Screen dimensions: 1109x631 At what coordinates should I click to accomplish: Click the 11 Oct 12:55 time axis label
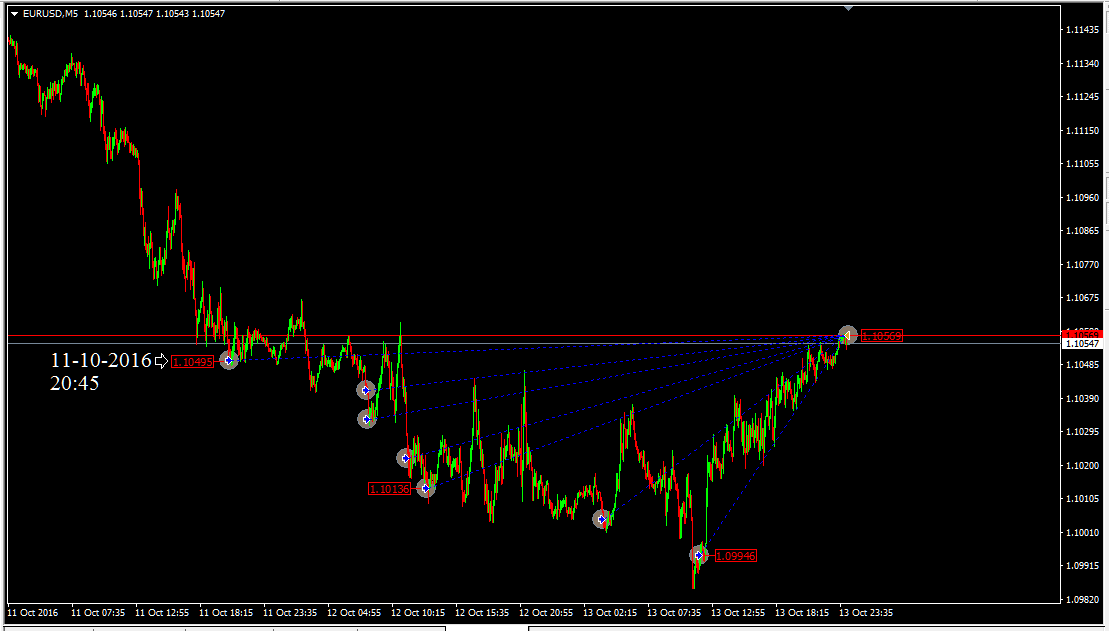coord(162,613)
